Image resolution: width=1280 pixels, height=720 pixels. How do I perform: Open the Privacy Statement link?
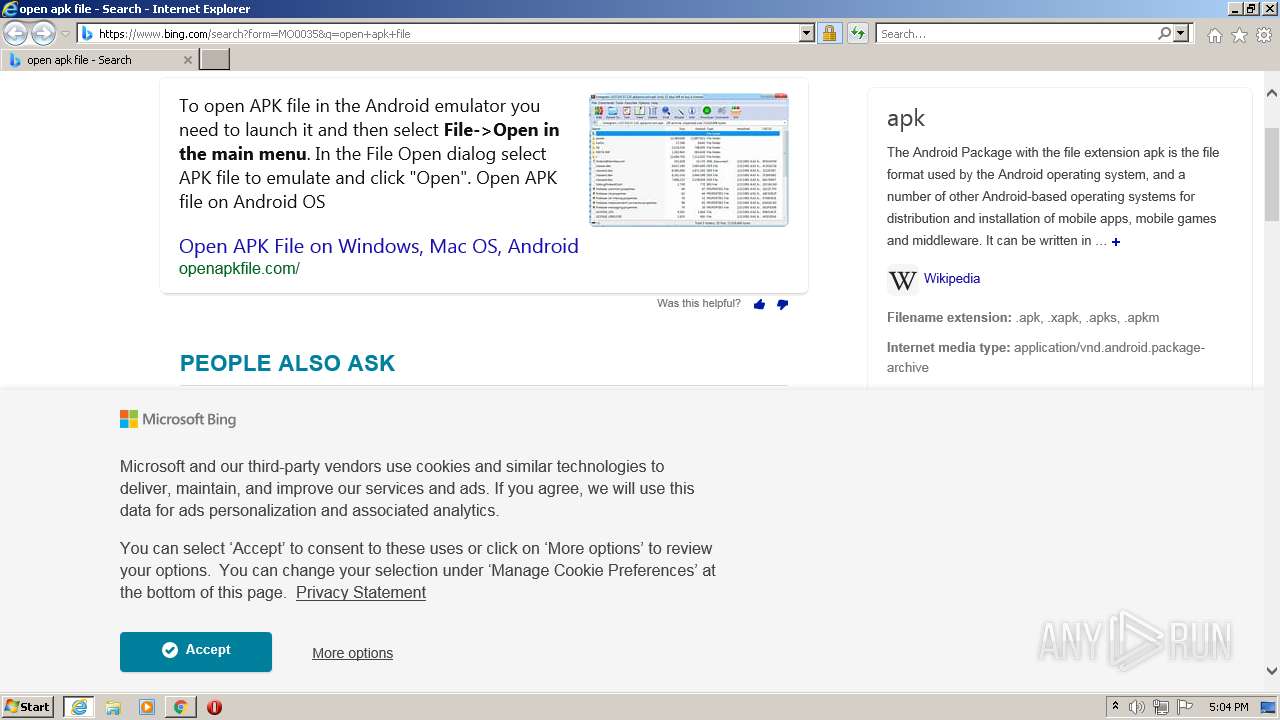[x=361, y=592]
